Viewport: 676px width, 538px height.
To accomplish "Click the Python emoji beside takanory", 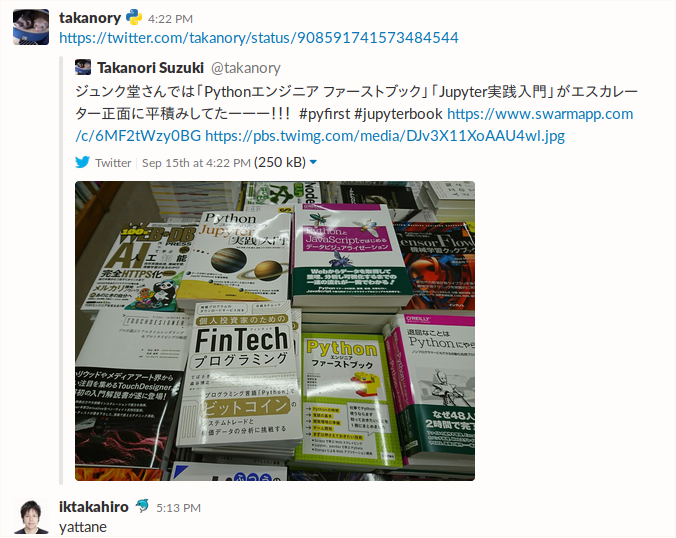I will pos(134,18).
